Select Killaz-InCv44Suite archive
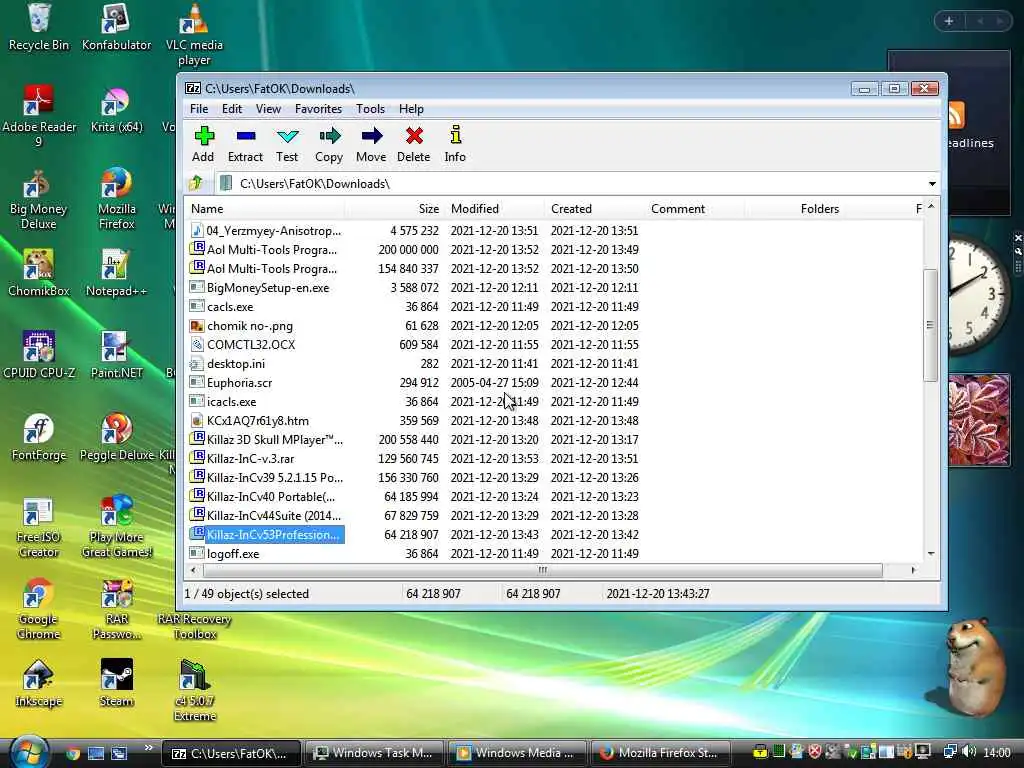This screenshot has height=768, width=1024. click(x=265, y=515)
